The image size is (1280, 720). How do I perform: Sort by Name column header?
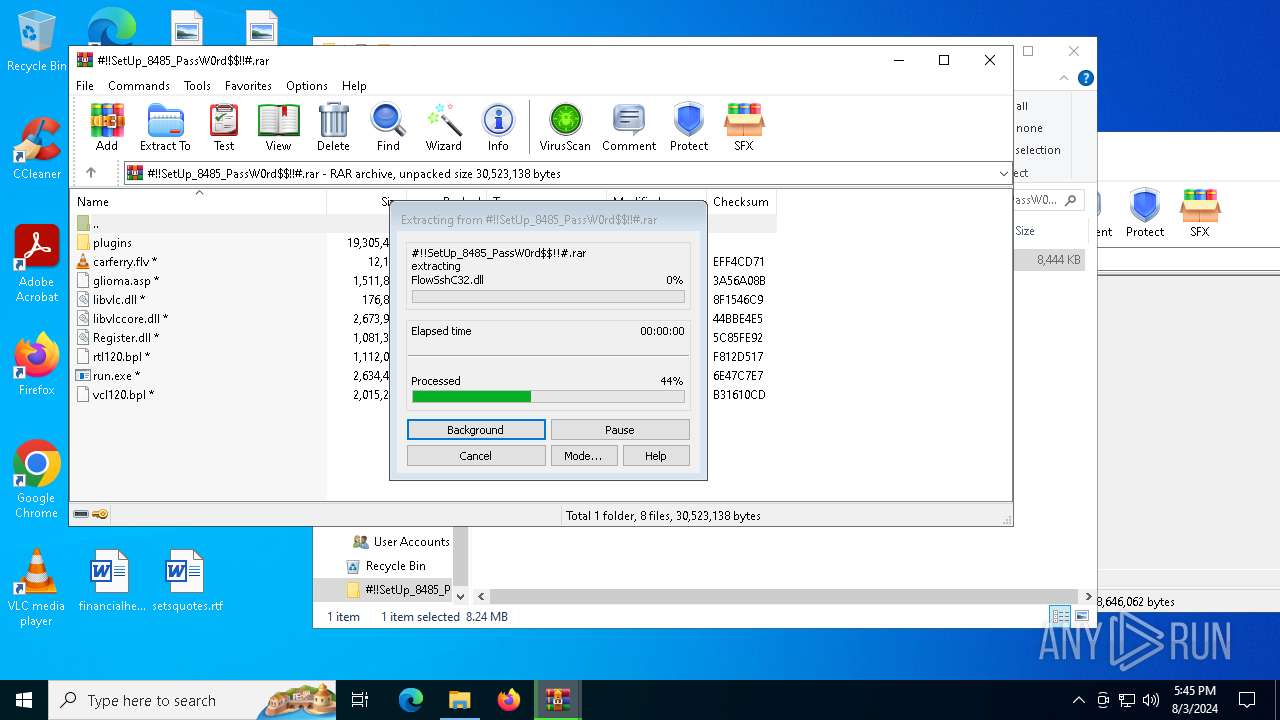tap(198, 202)
